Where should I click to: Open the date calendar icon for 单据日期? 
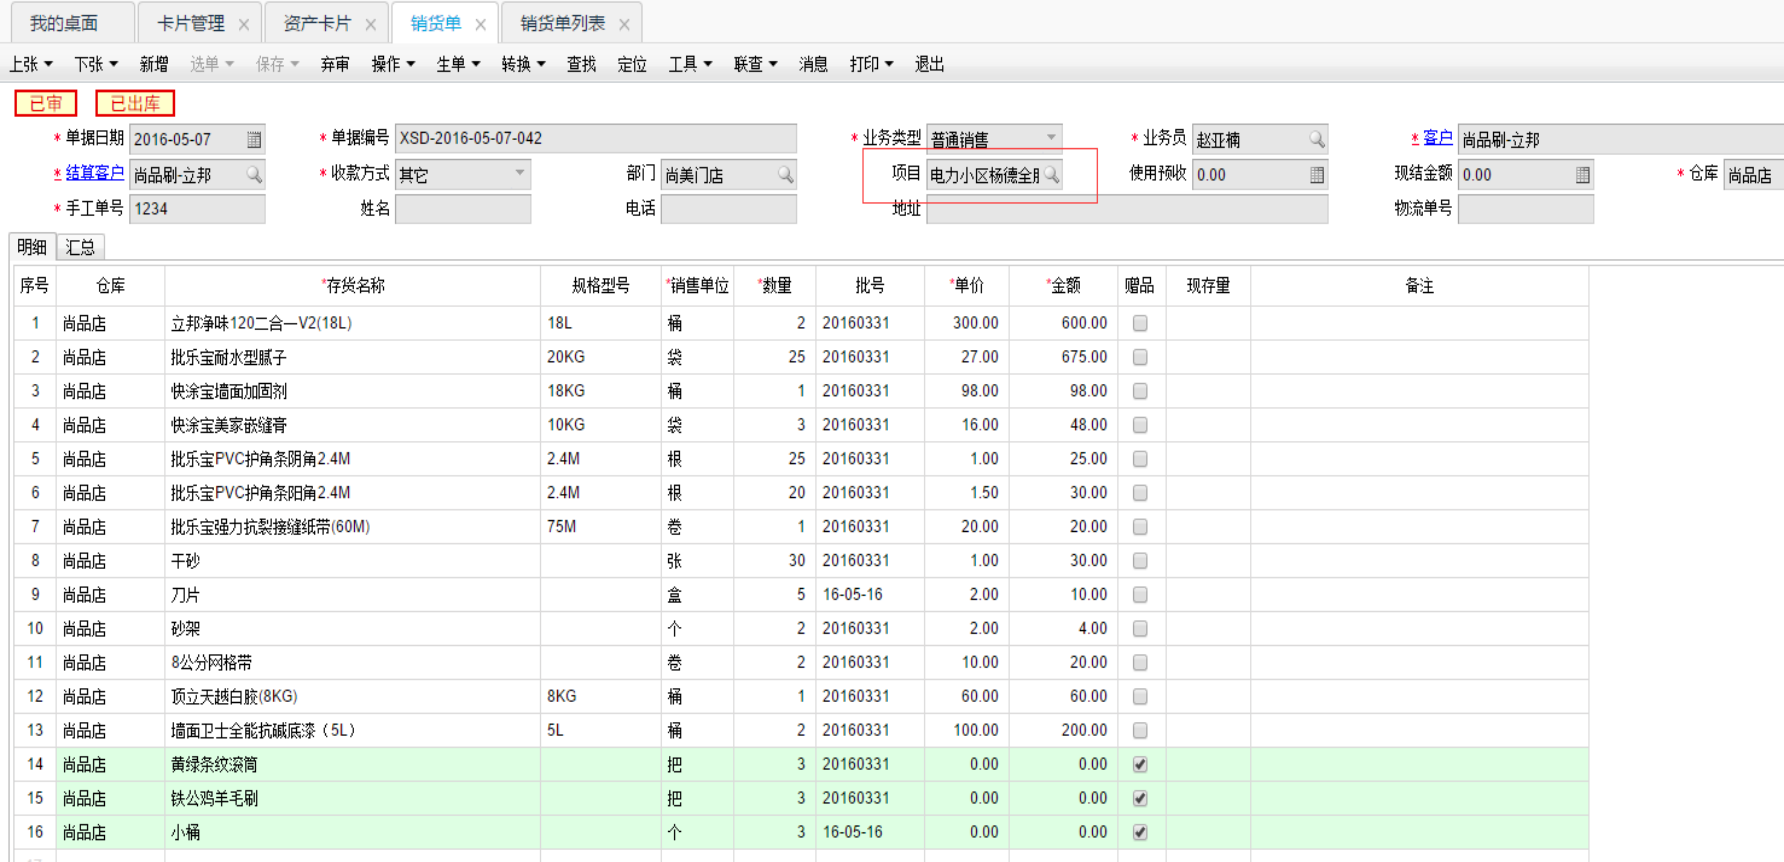pos(254,139)
